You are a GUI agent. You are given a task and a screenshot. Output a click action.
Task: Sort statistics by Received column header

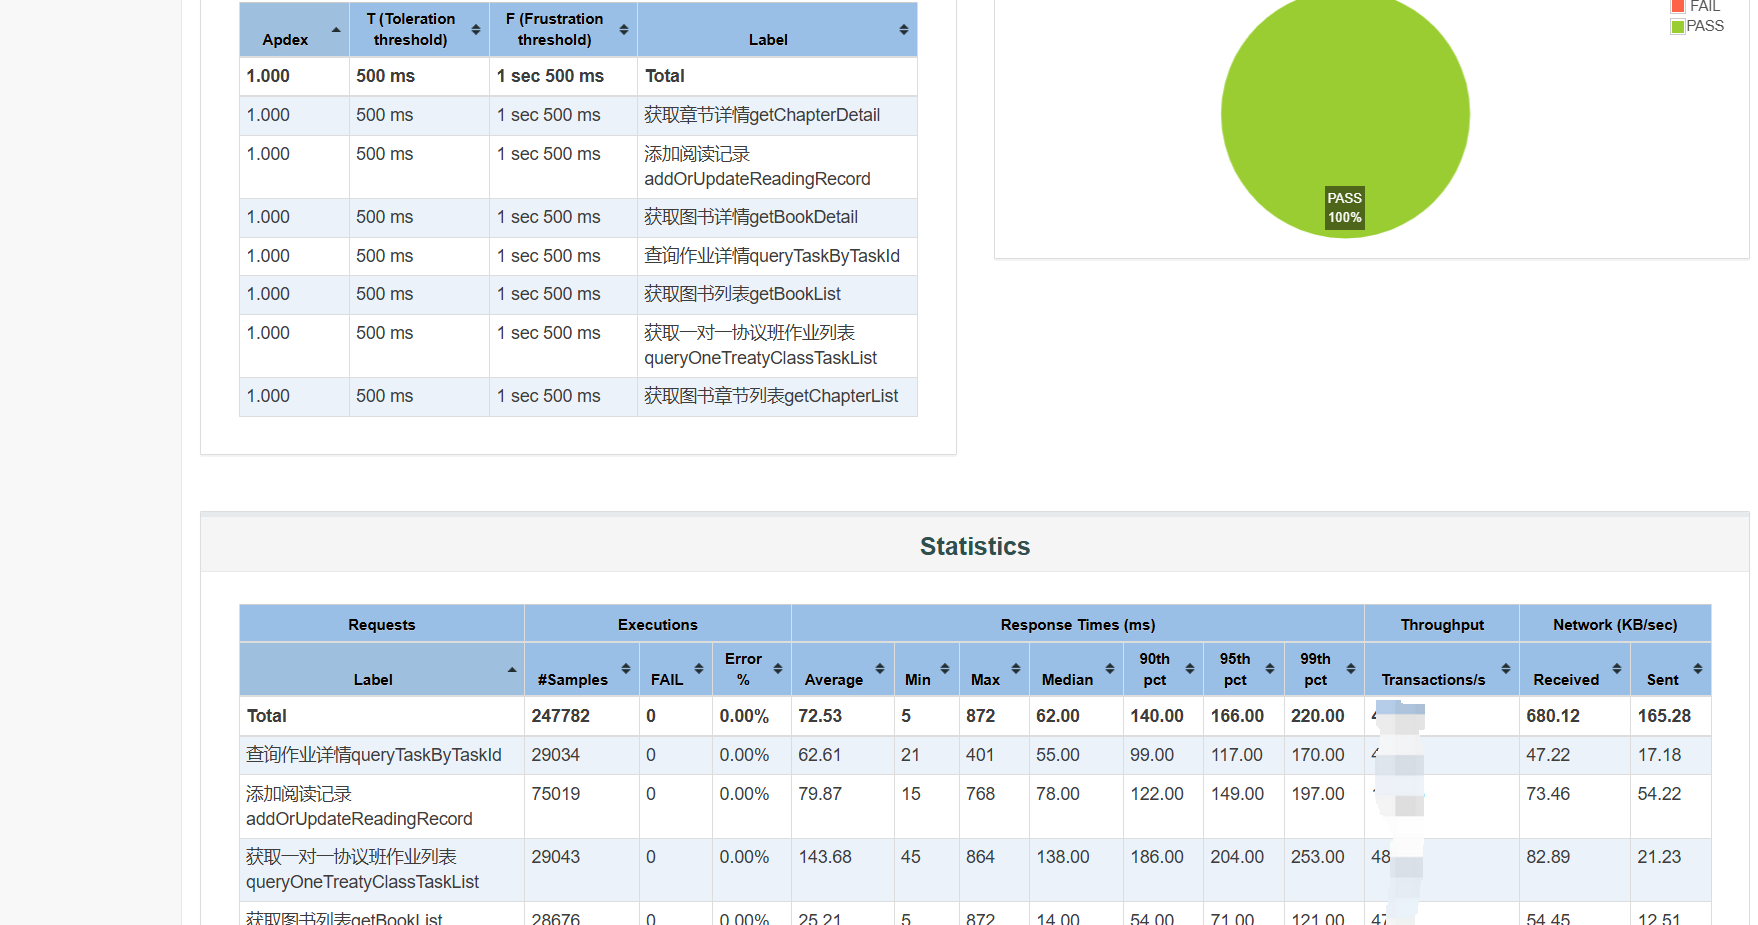pyautogui.click(x=1566, y=679)
